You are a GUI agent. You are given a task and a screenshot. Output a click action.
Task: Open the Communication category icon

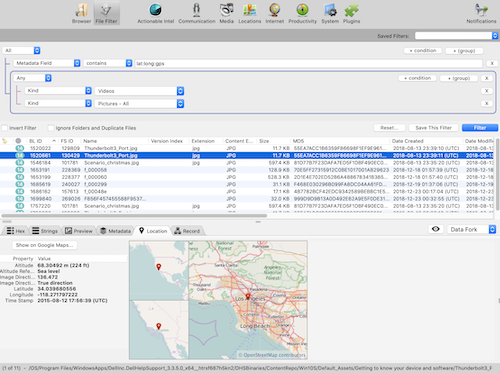point(197,13)
